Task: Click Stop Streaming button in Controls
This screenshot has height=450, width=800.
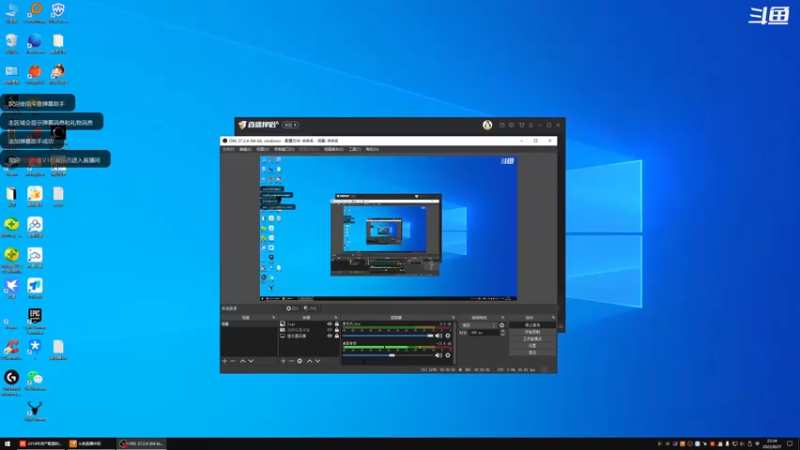Action: coord(532,325)
